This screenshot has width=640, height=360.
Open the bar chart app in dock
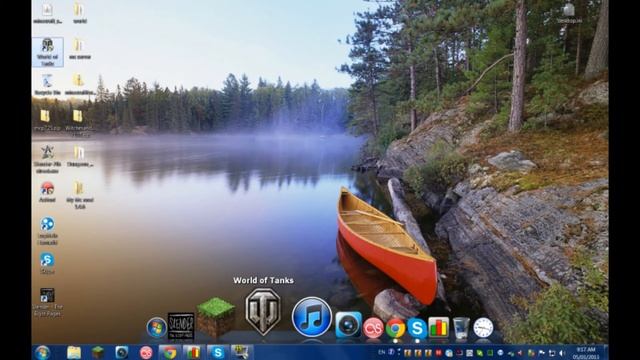click(x=439, y=327)
